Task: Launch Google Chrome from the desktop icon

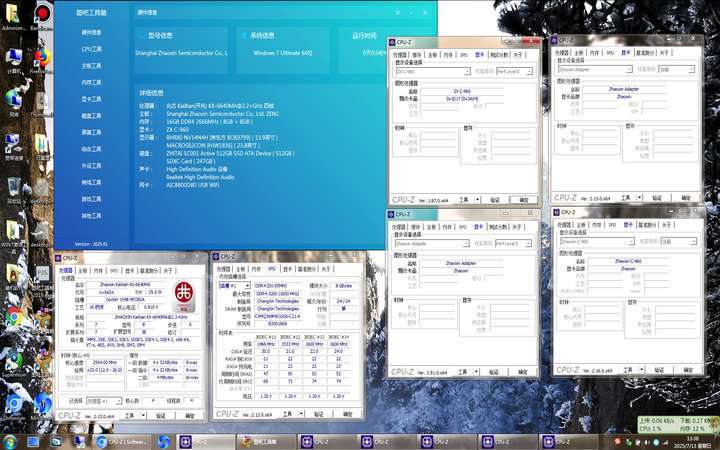Action: (x=14, y=317)
